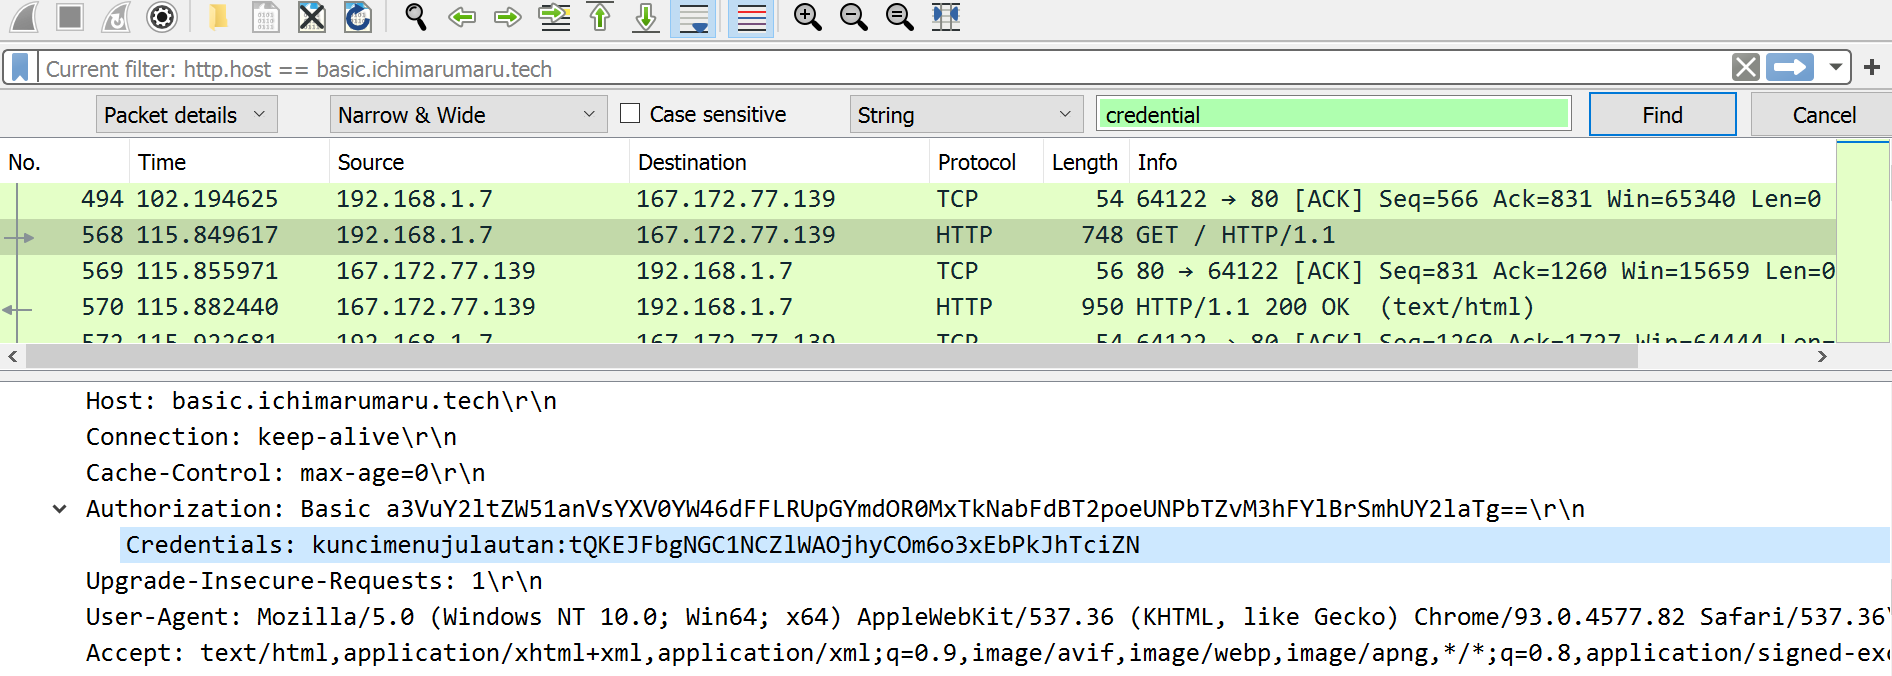Image resolution: width=1892 pixels, height=676 pixels.
Task: Zoom in with plus magnifier icon
Action: point(807,17)
